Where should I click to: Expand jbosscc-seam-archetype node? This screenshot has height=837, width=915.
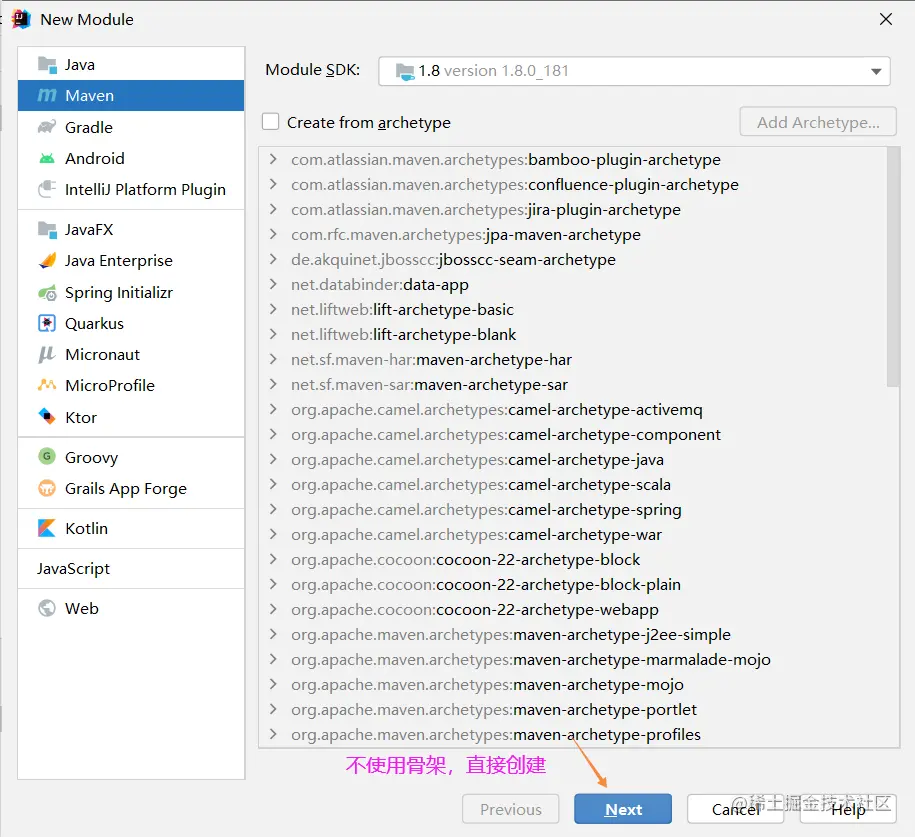click(x=273, y=259)
